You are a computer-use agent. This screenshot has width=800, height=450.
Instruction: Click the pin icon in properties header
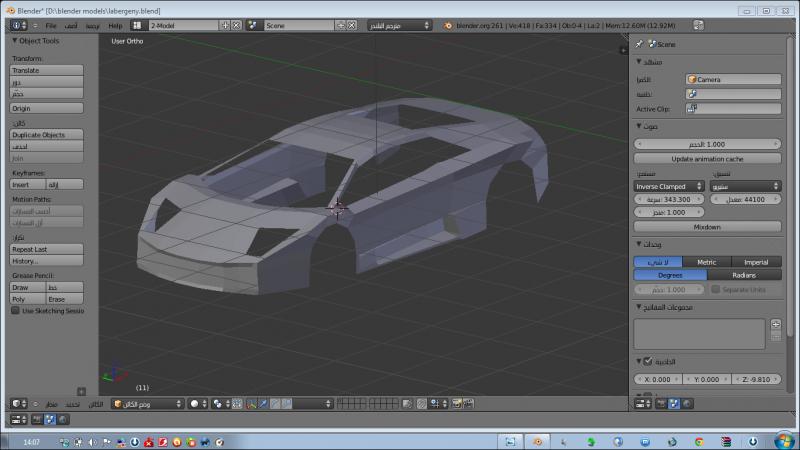pos(639,44)
